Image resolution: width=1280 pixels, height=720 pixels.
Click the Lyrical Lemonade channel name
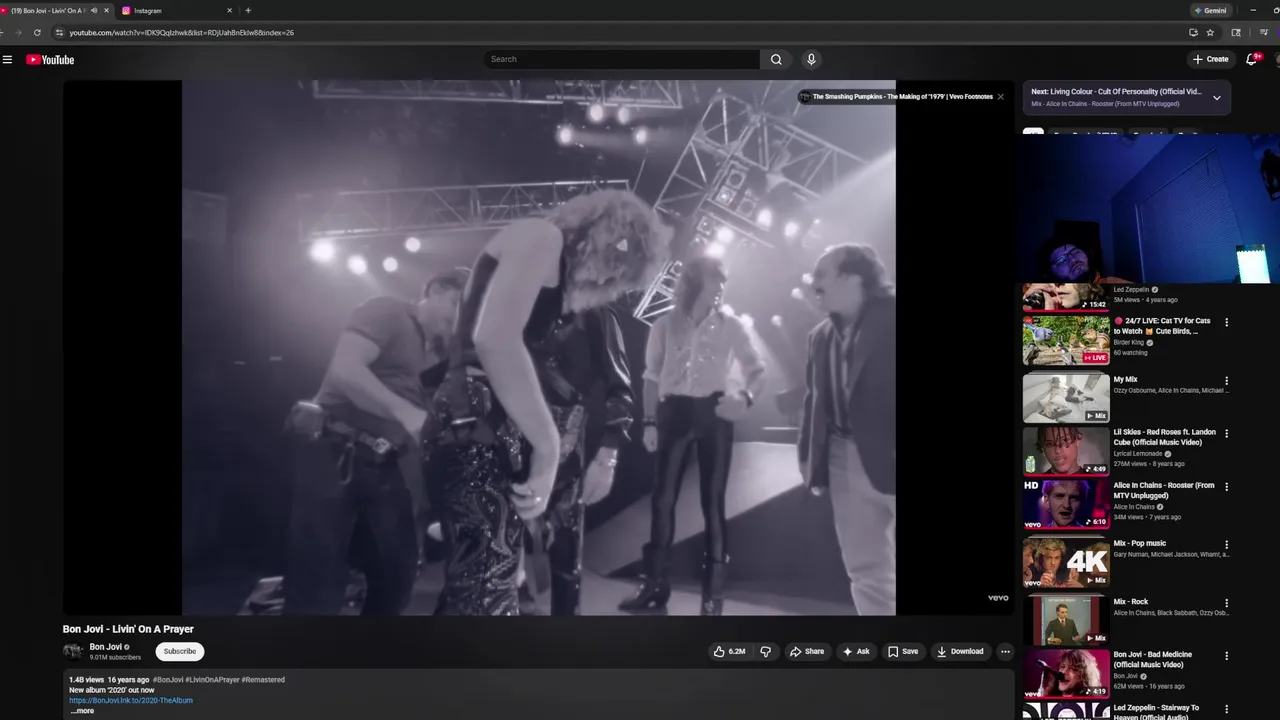point(1138,453)
